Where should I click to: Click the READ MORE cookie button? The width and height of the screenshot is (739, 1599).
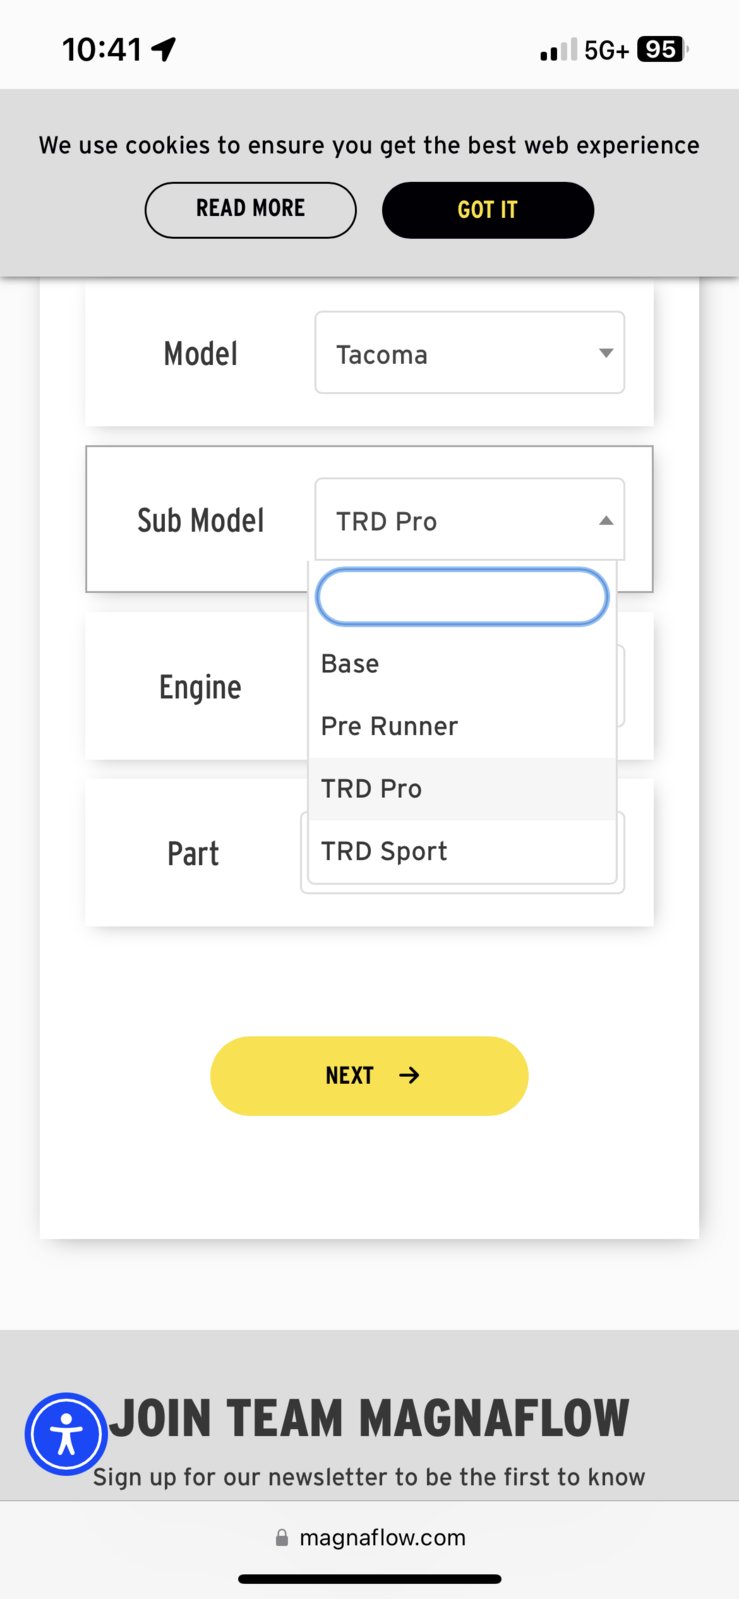[251, 209]
